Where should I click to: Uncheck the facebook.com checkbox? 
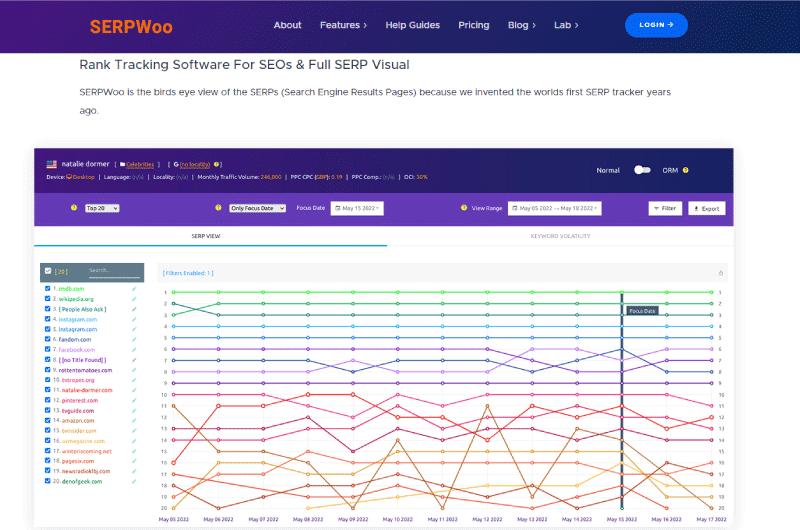coord(47,349)
